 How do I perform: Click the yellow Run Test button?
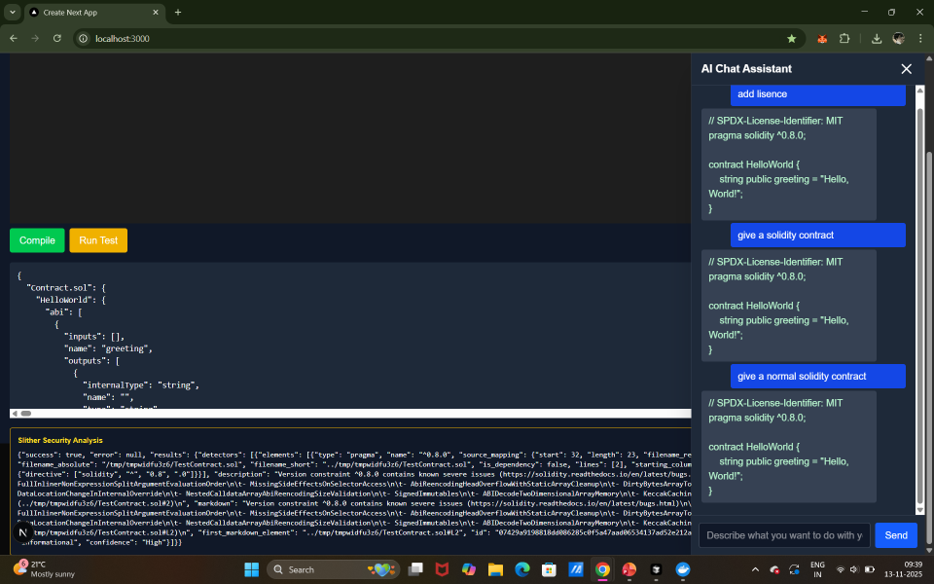click(x=98, y=240)
